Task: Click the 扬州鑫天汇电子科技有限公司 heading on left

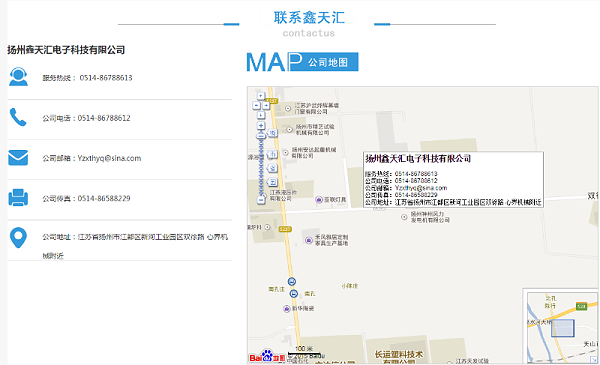Action: (66, 50)
